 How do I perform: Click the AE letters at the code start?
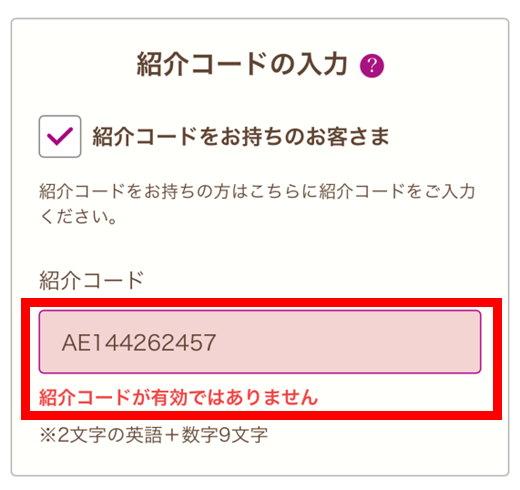tap(76, 342)
